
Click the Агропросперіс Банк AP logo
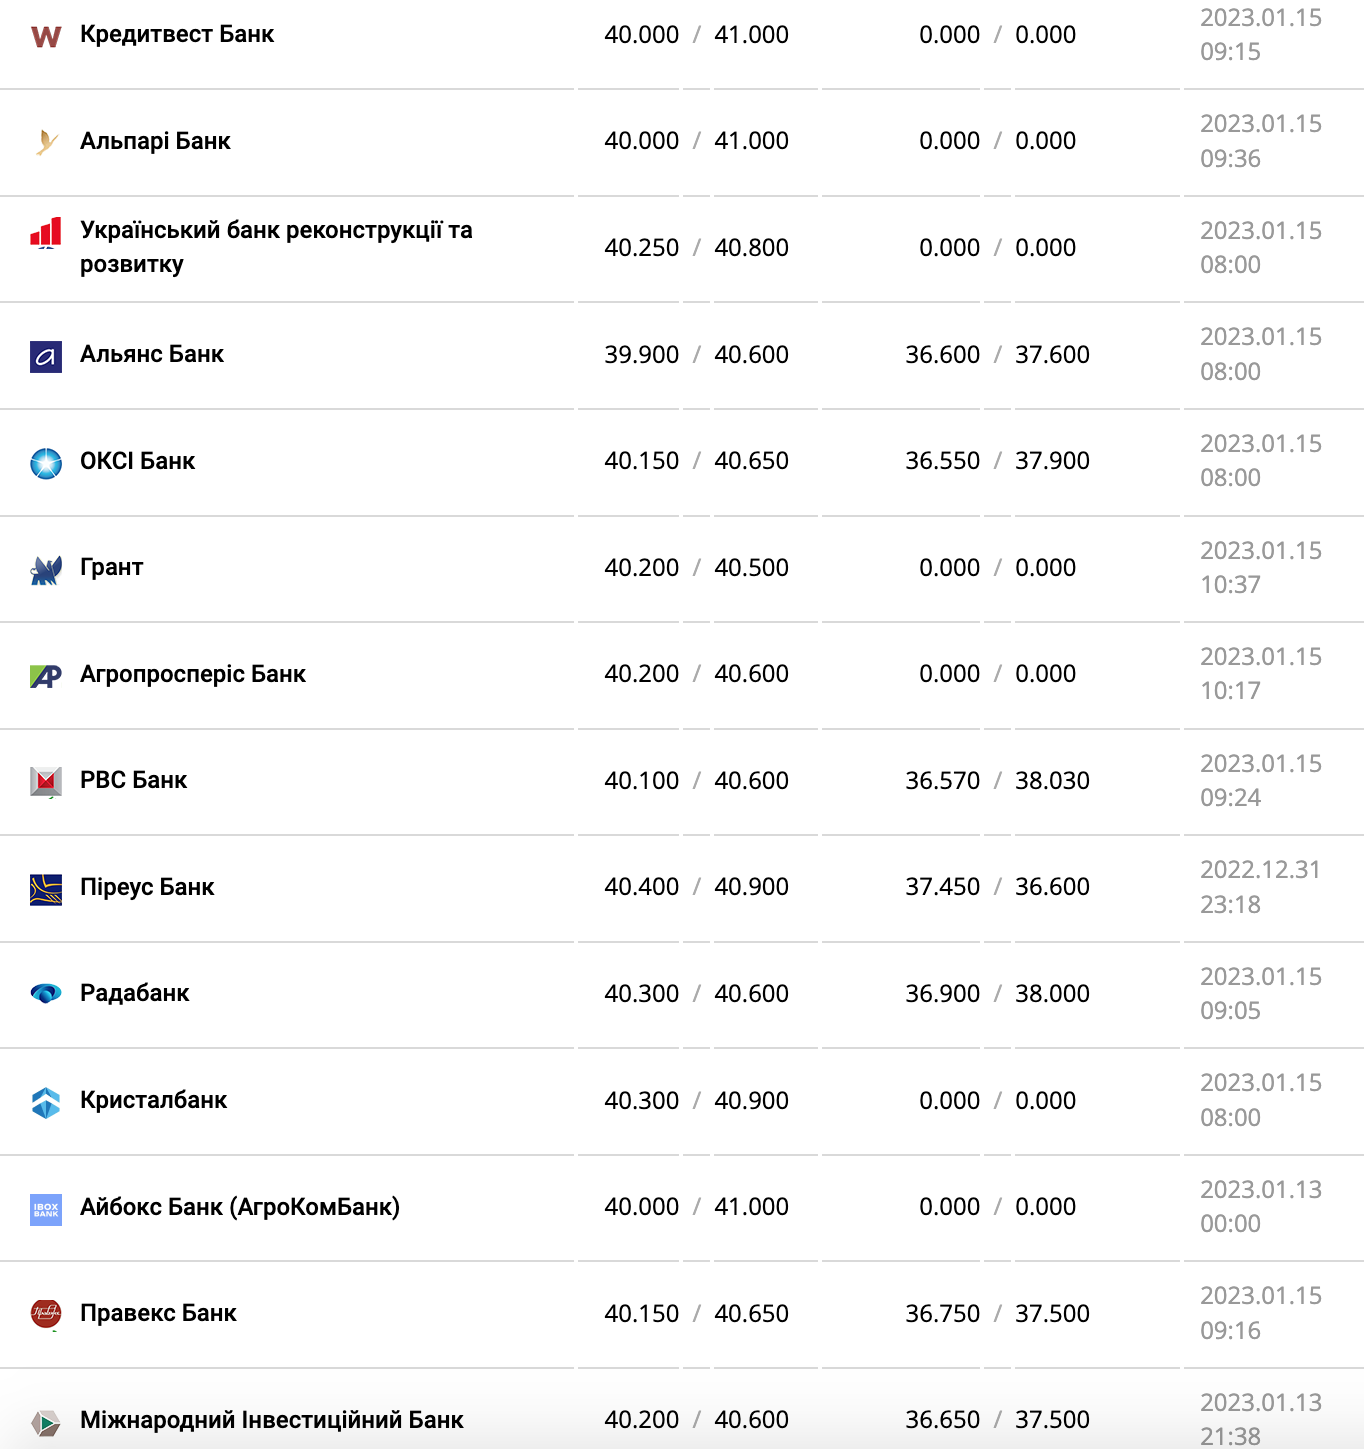(46, 676)
